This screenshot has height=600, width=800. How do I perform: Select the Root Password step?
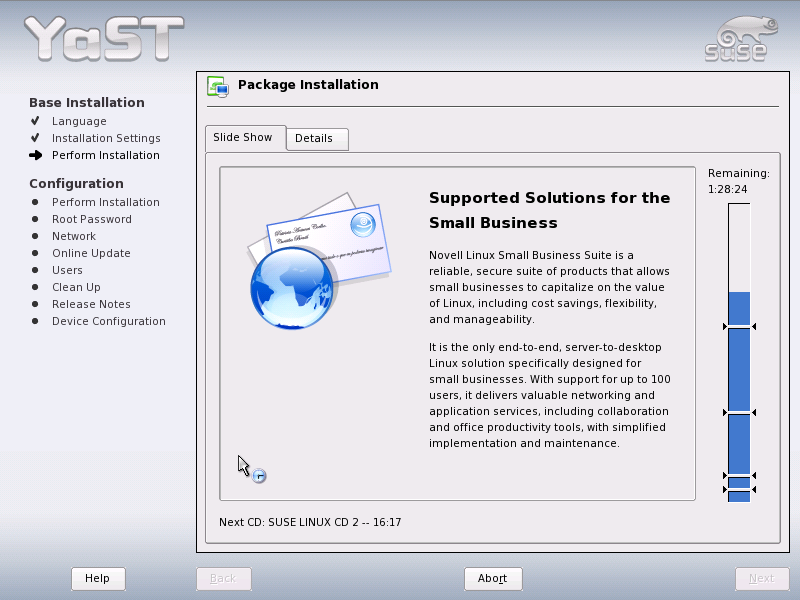point(92,219)
